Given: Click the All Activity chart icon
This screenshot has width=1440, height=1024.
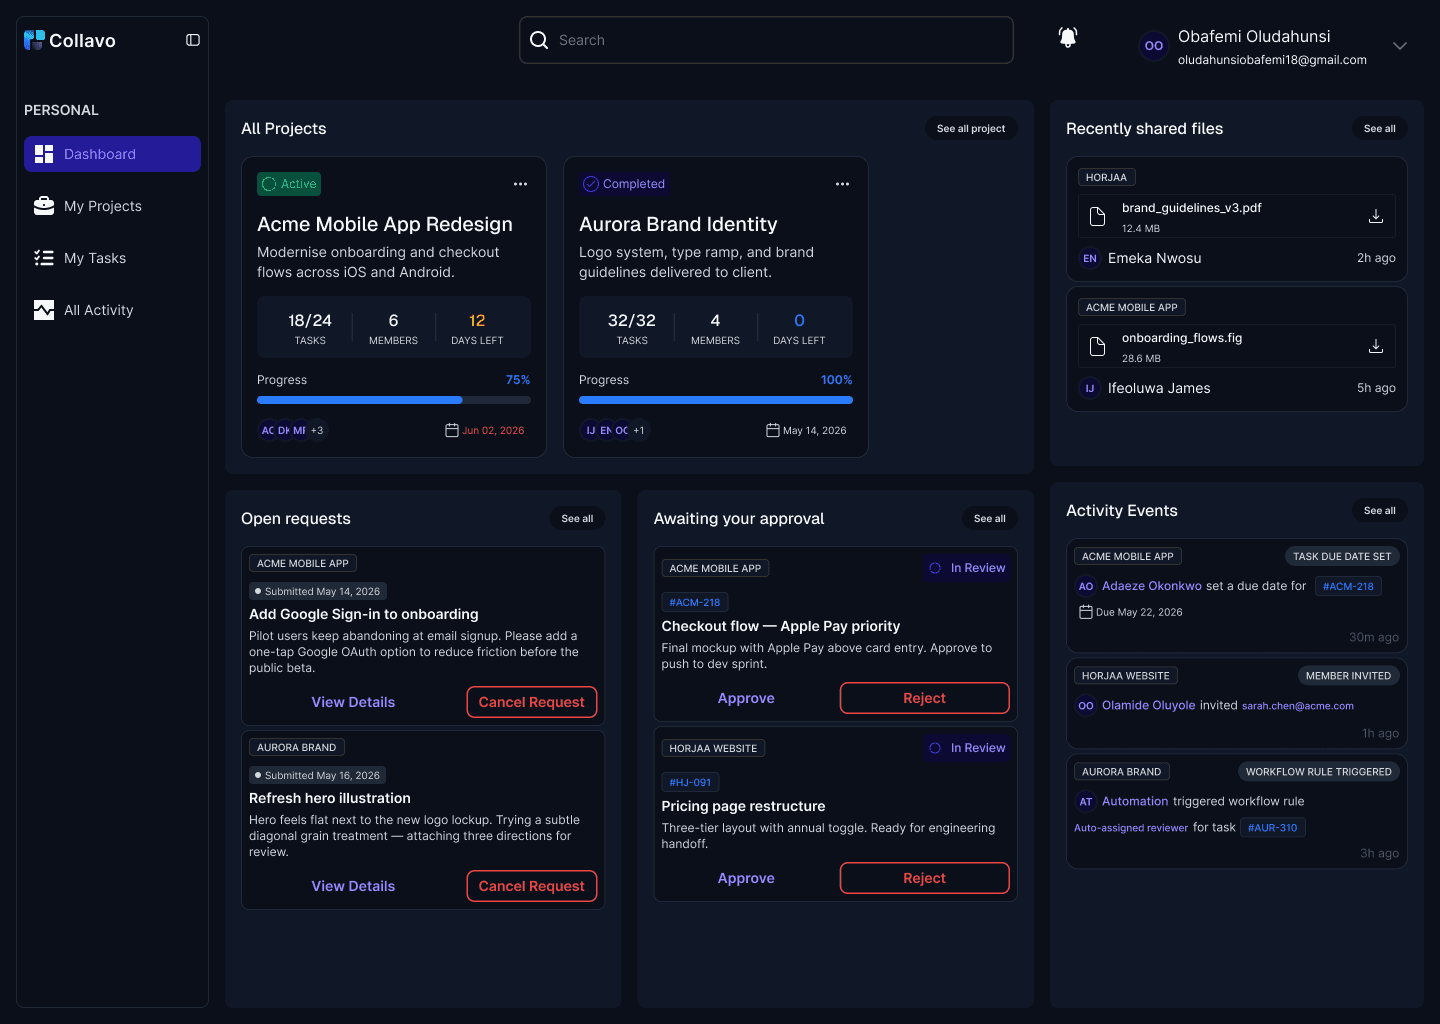Looking at the screenshot, I should tap(44, 310).
